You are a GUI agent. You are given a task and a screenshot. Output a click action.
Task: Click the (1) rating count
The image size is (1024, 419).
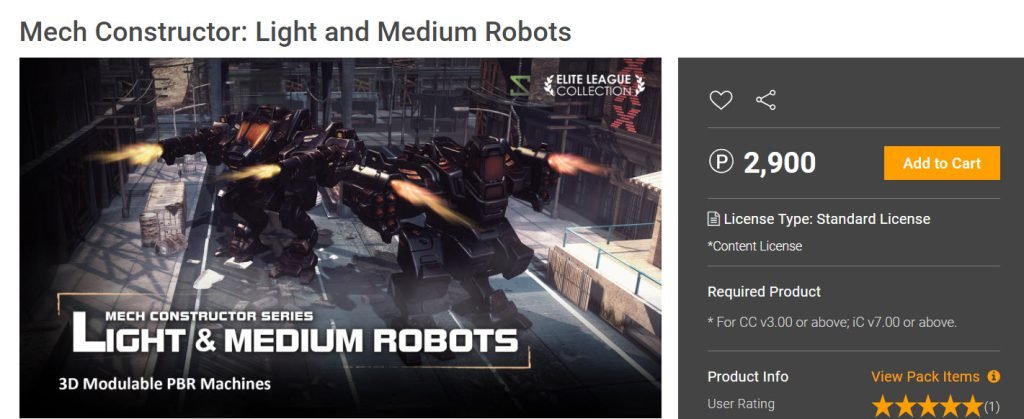point(991,406)
